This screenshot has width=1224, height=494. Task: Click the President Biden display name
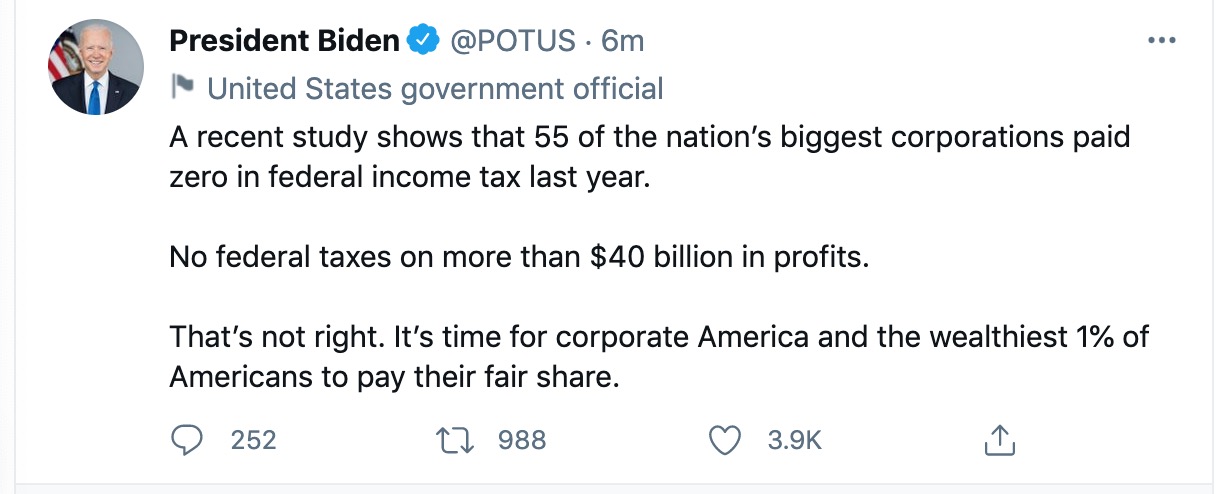[x=284, y=41]
